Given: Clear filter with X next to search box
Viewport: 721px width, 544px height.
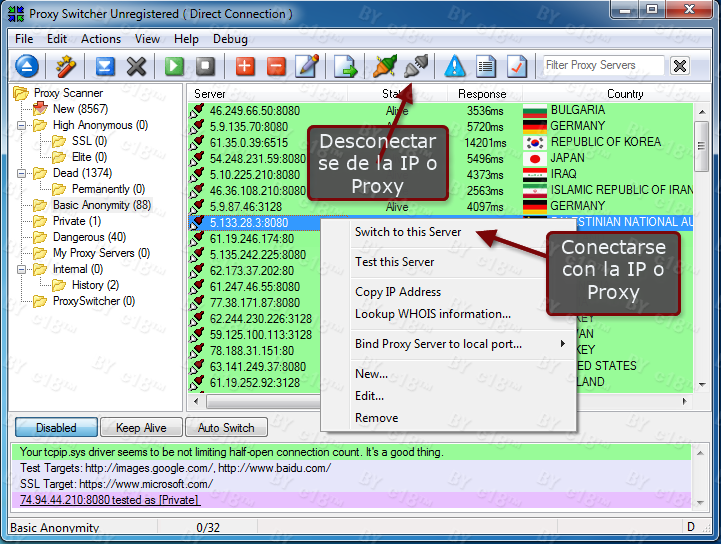Looking at the screenshot, I should tap(680, 66).
